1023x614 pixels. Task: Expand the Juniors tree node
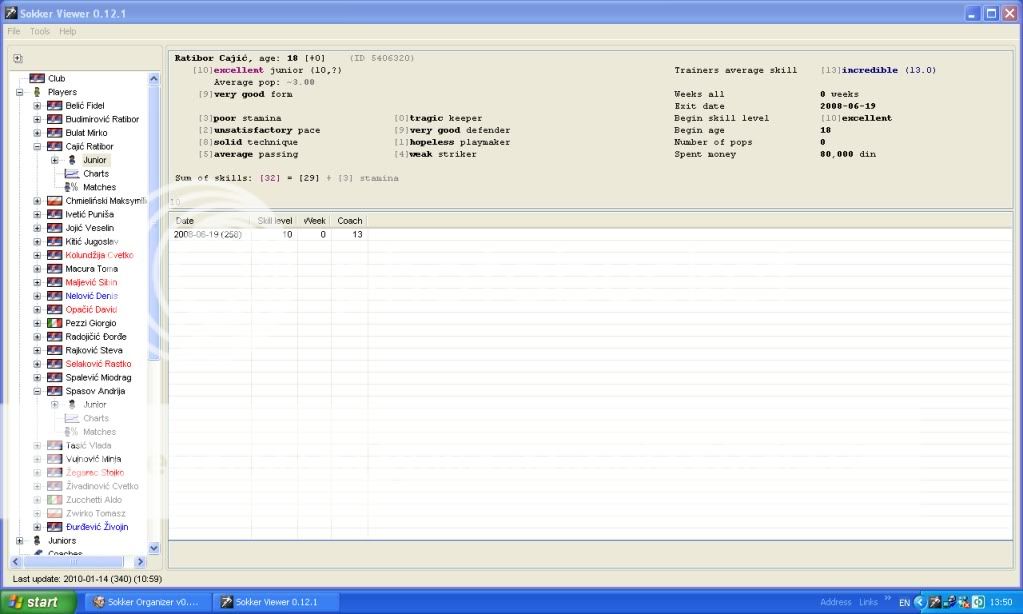tap(19, 540)
